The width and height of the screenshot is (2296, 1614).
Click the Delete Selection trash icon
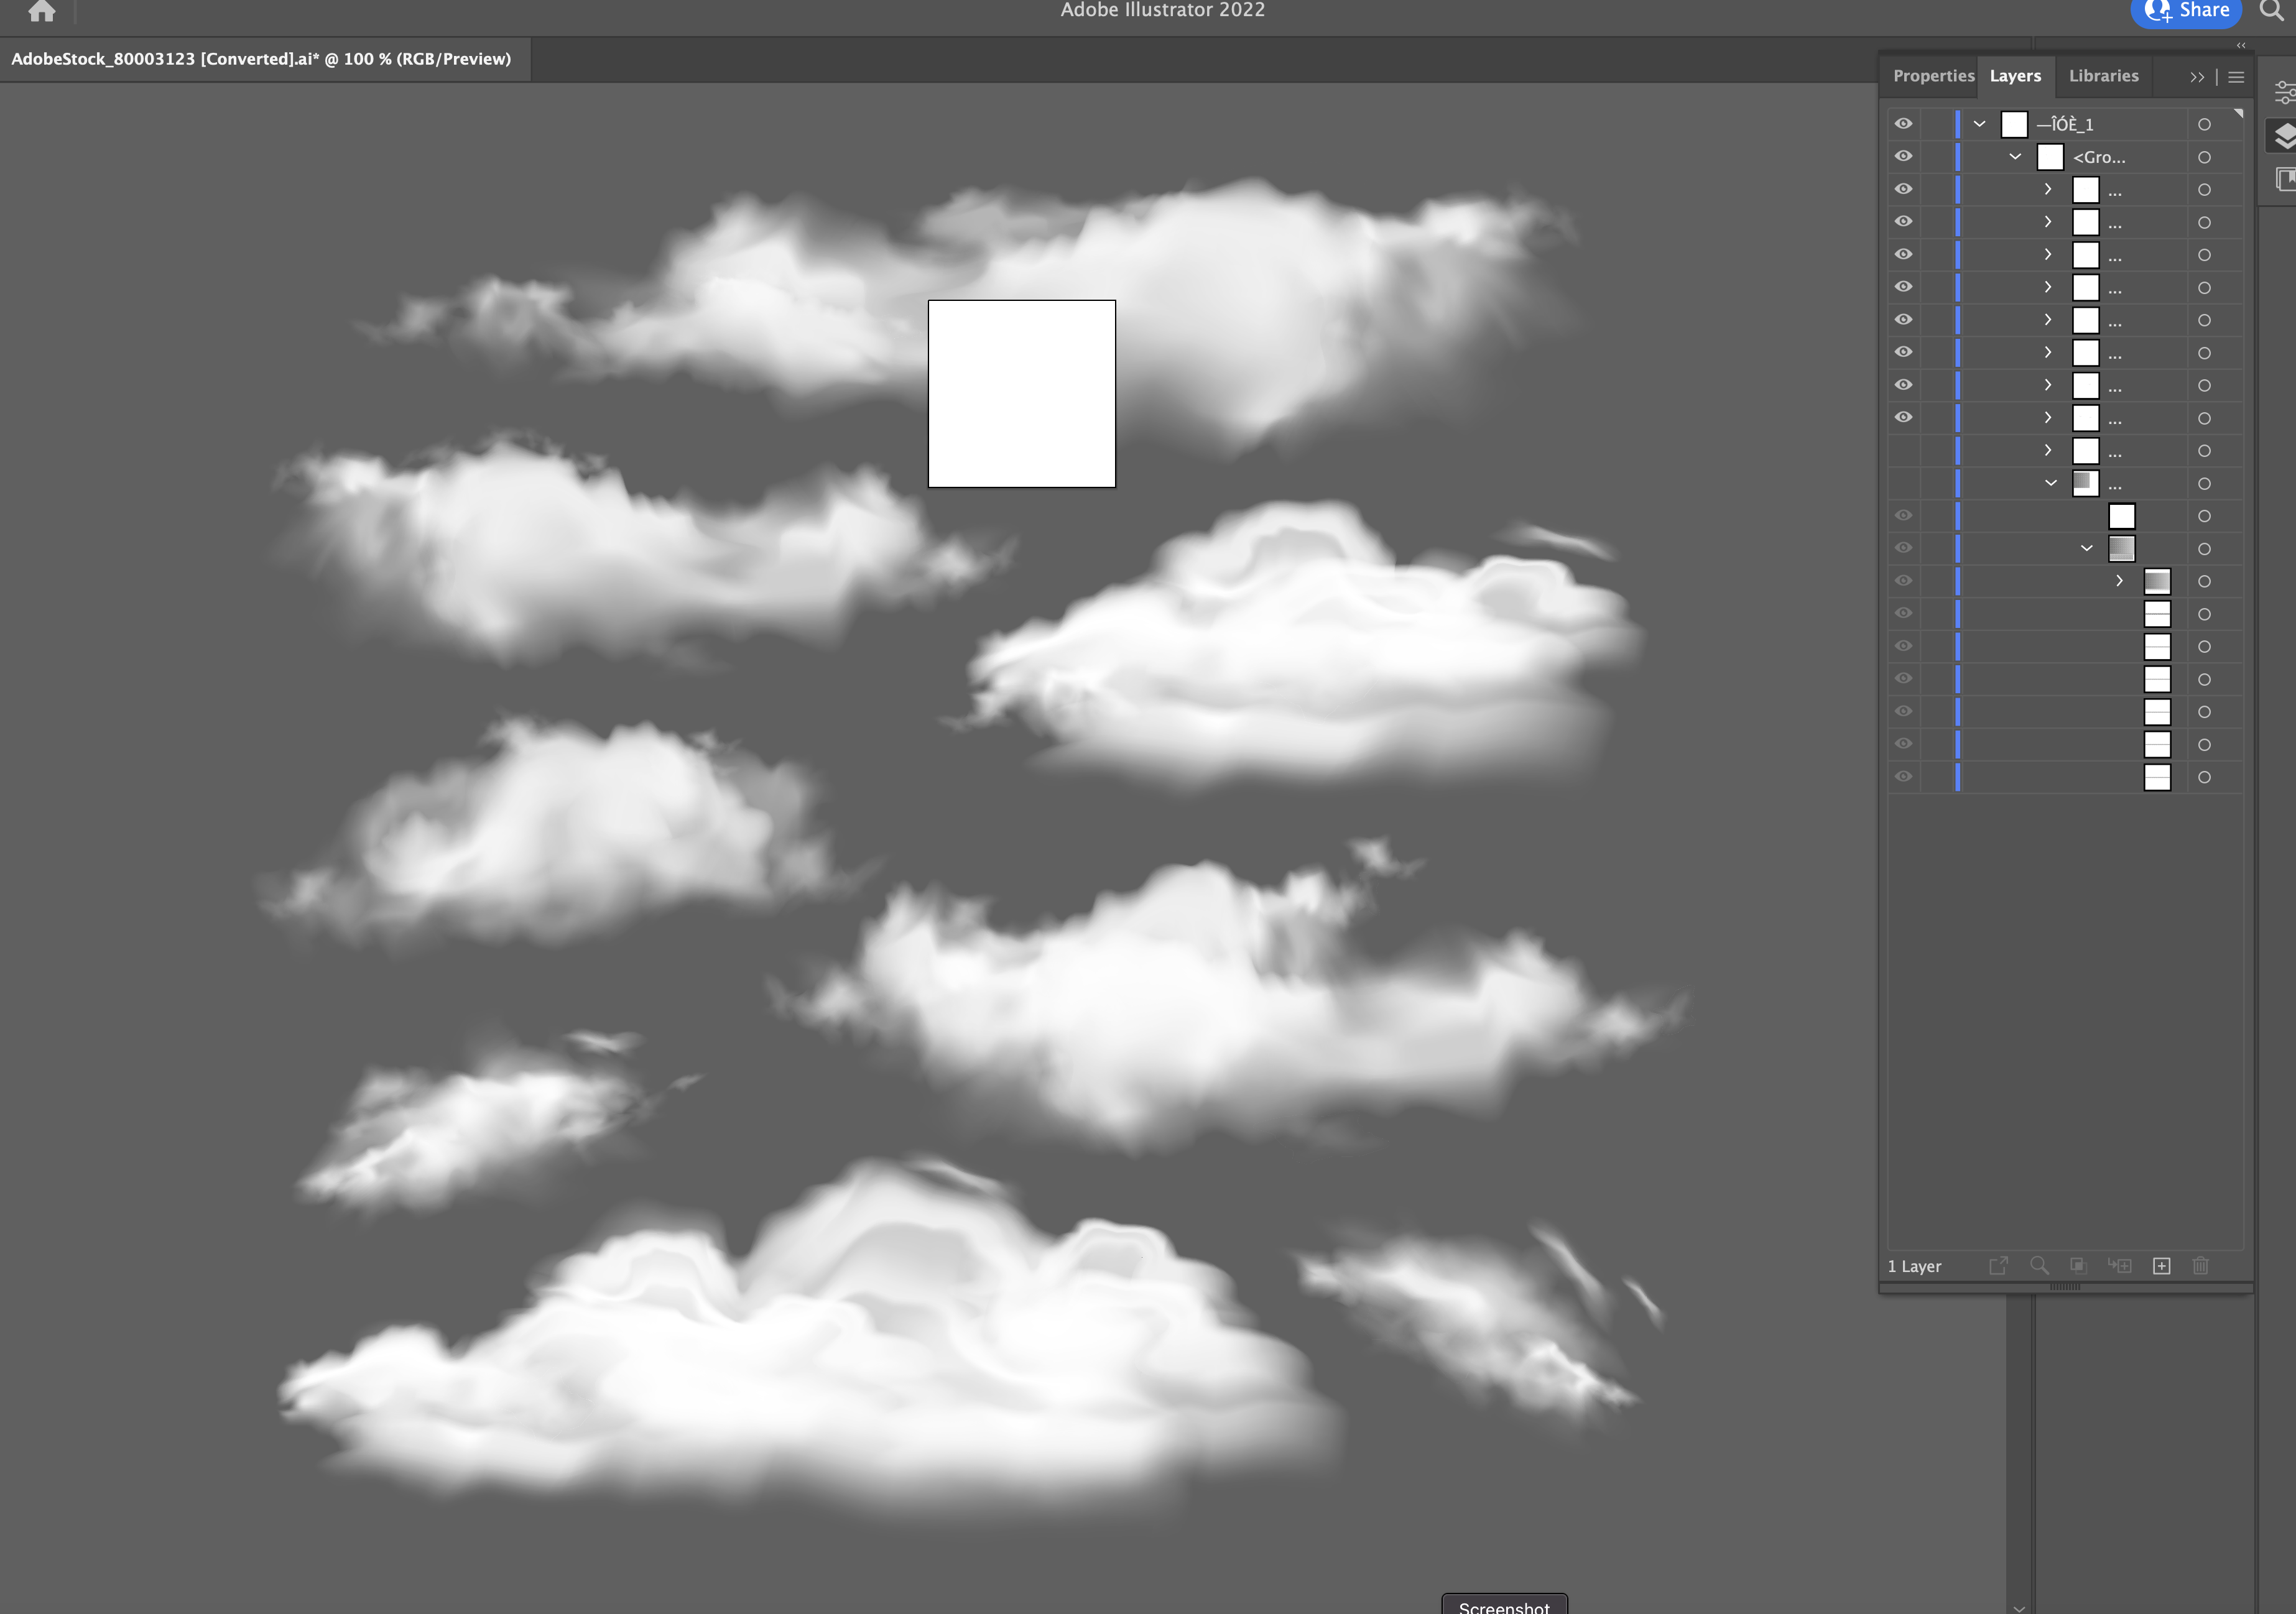coord(2200,1266)
